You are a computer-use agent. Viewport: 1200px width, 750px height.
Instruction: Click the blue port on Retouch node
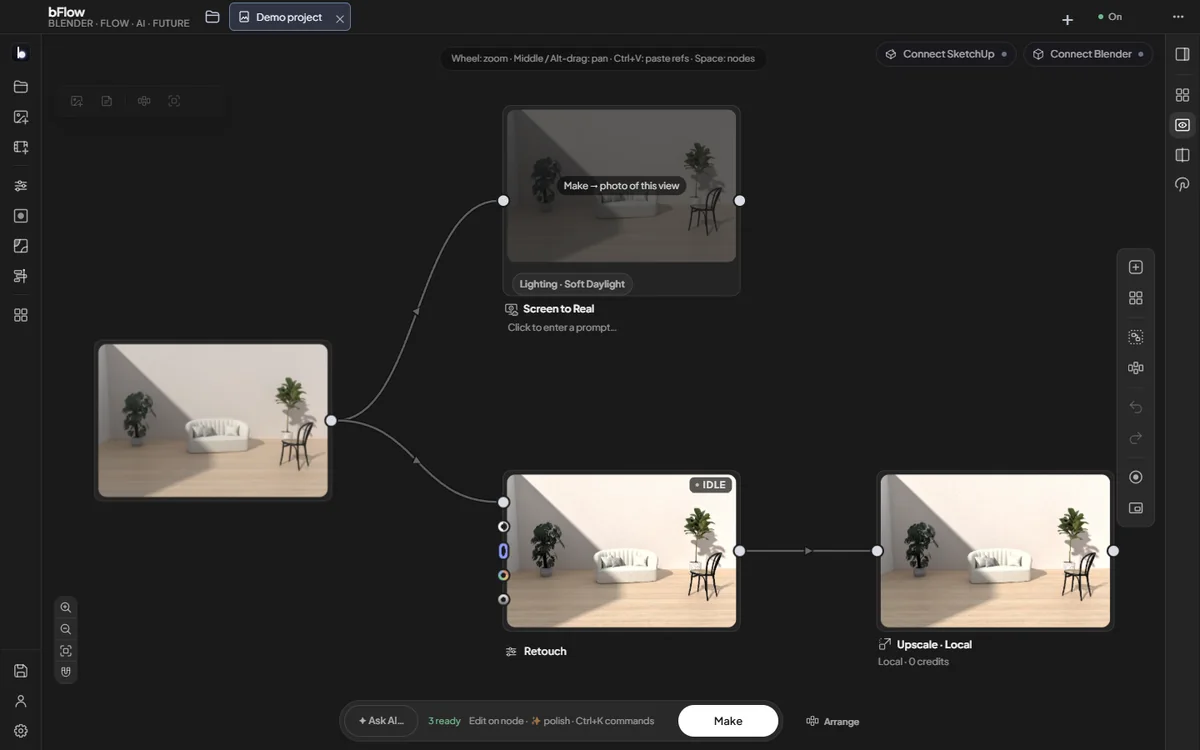coord(503,551)
